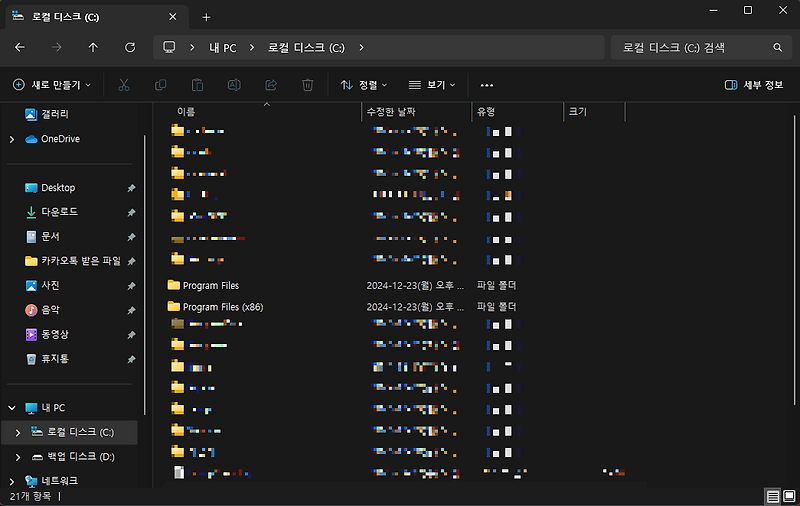Expand 백업 디스크 (D:) in sidebar
800x506 pixels.
point(18,457)
